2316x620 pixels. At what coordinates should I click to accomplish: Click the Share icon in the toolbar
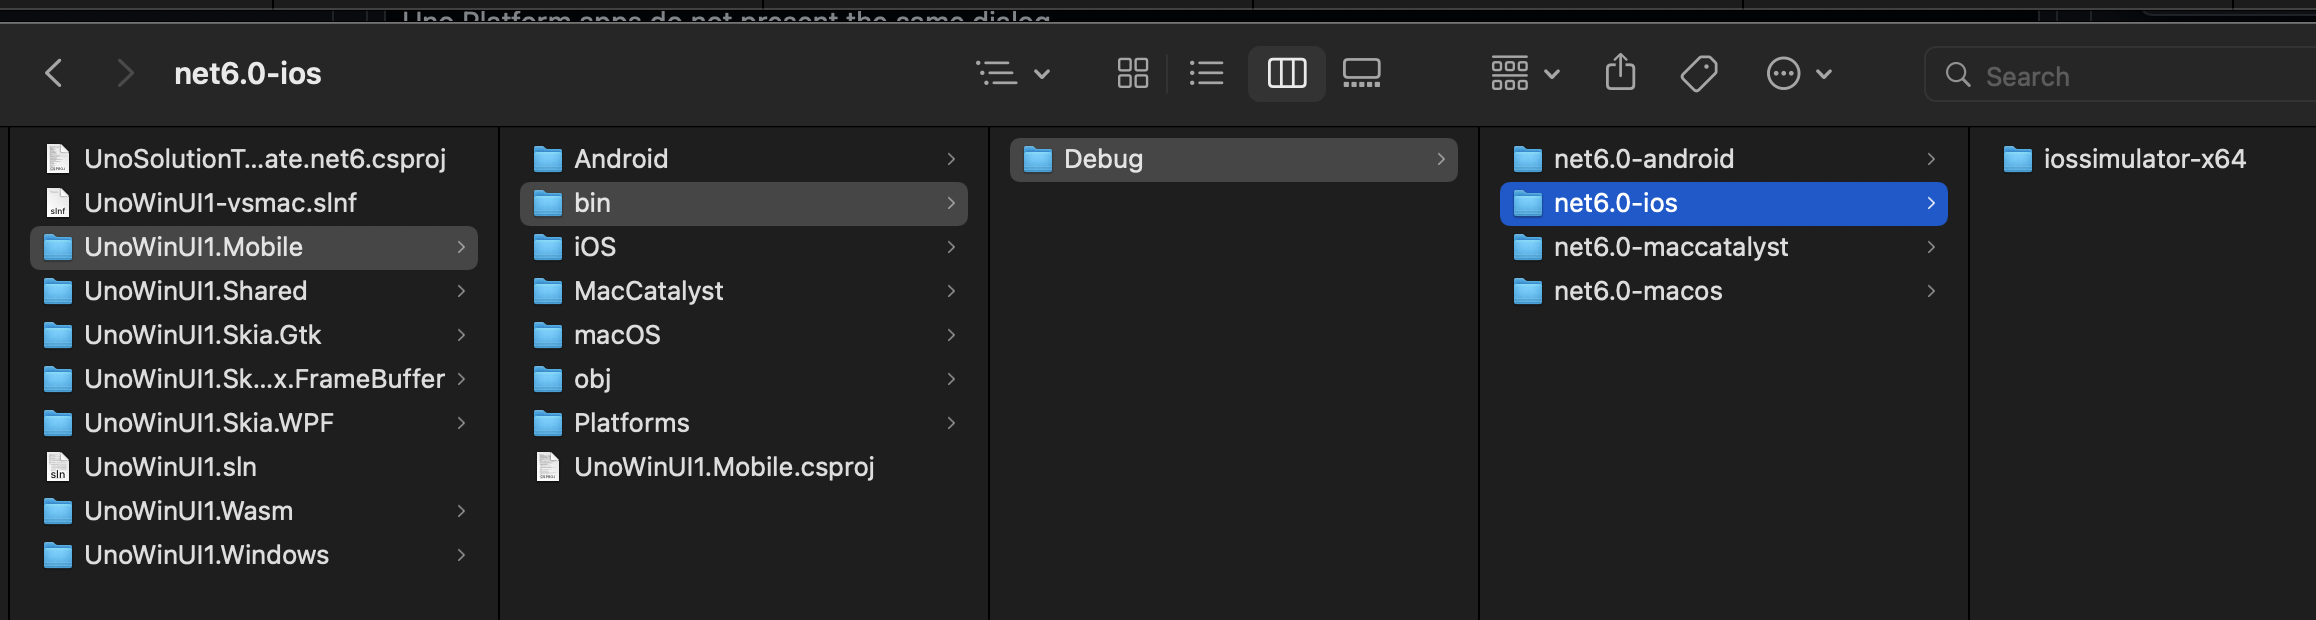tap(1620, 73)
